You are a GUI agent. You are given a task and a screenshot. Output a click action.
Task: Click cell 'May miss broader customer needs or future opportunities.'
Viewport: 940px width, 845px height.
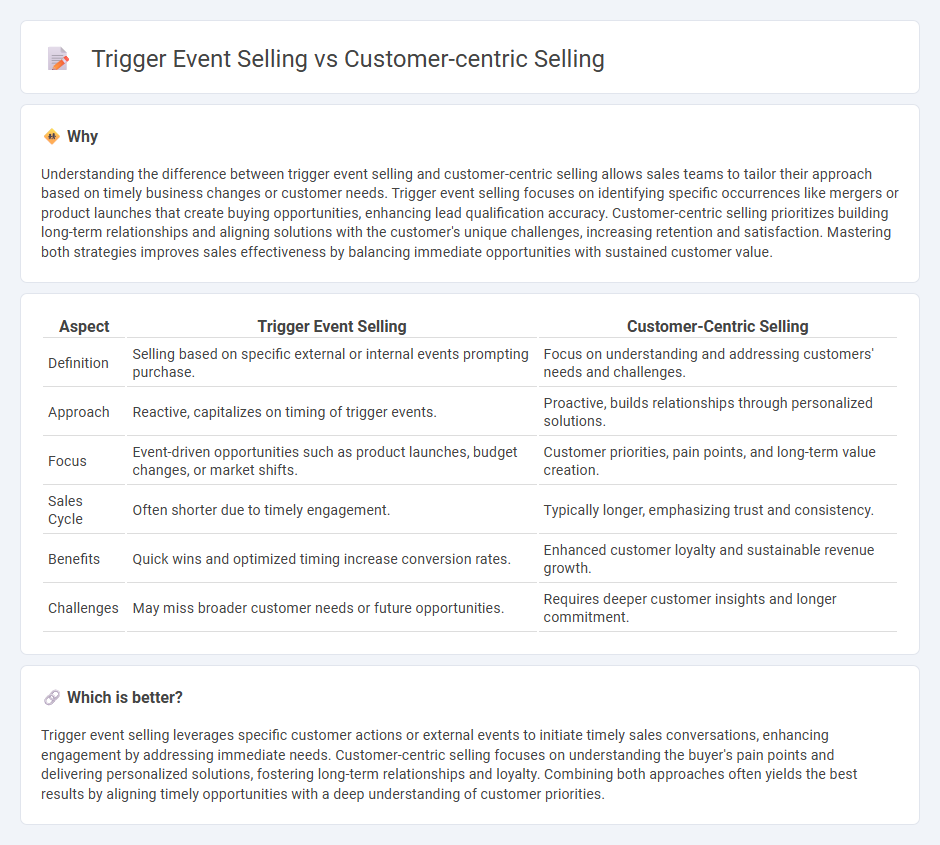(x=332, y=608)
